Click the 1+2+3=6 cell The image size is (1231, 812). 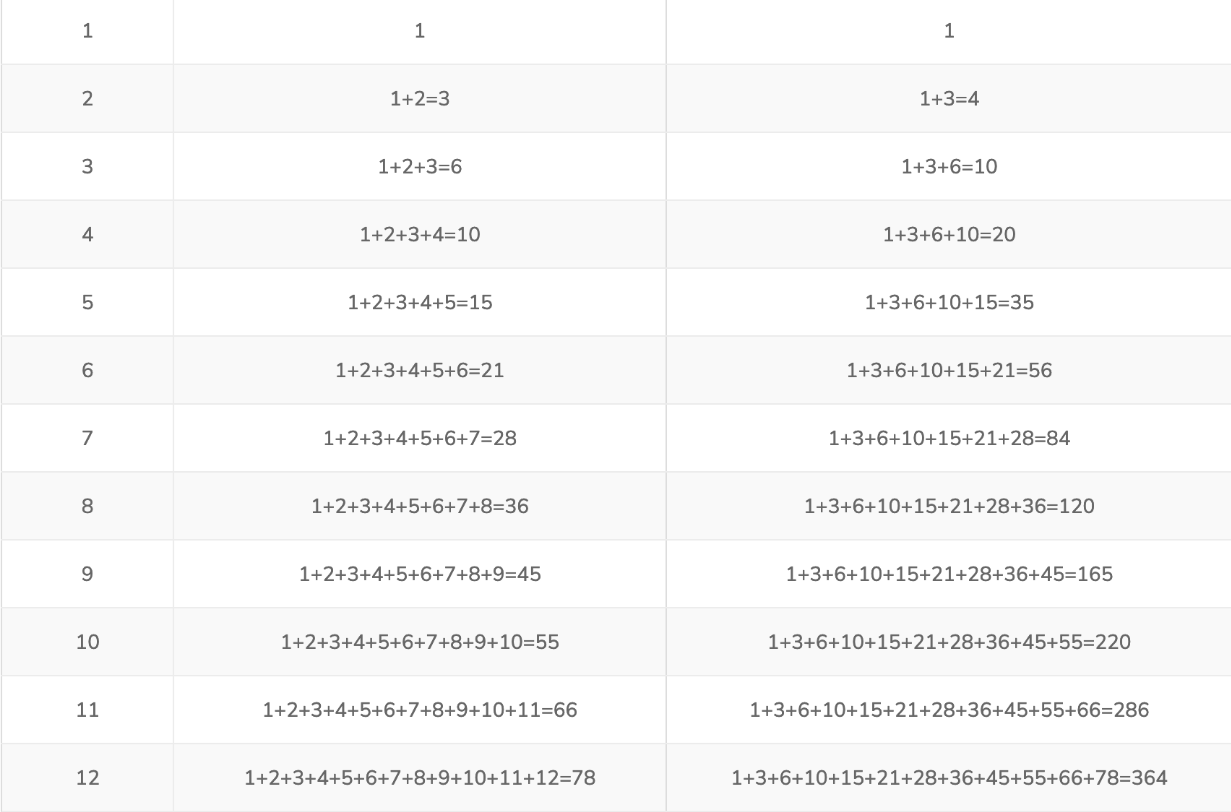click(x=419, y=168)
